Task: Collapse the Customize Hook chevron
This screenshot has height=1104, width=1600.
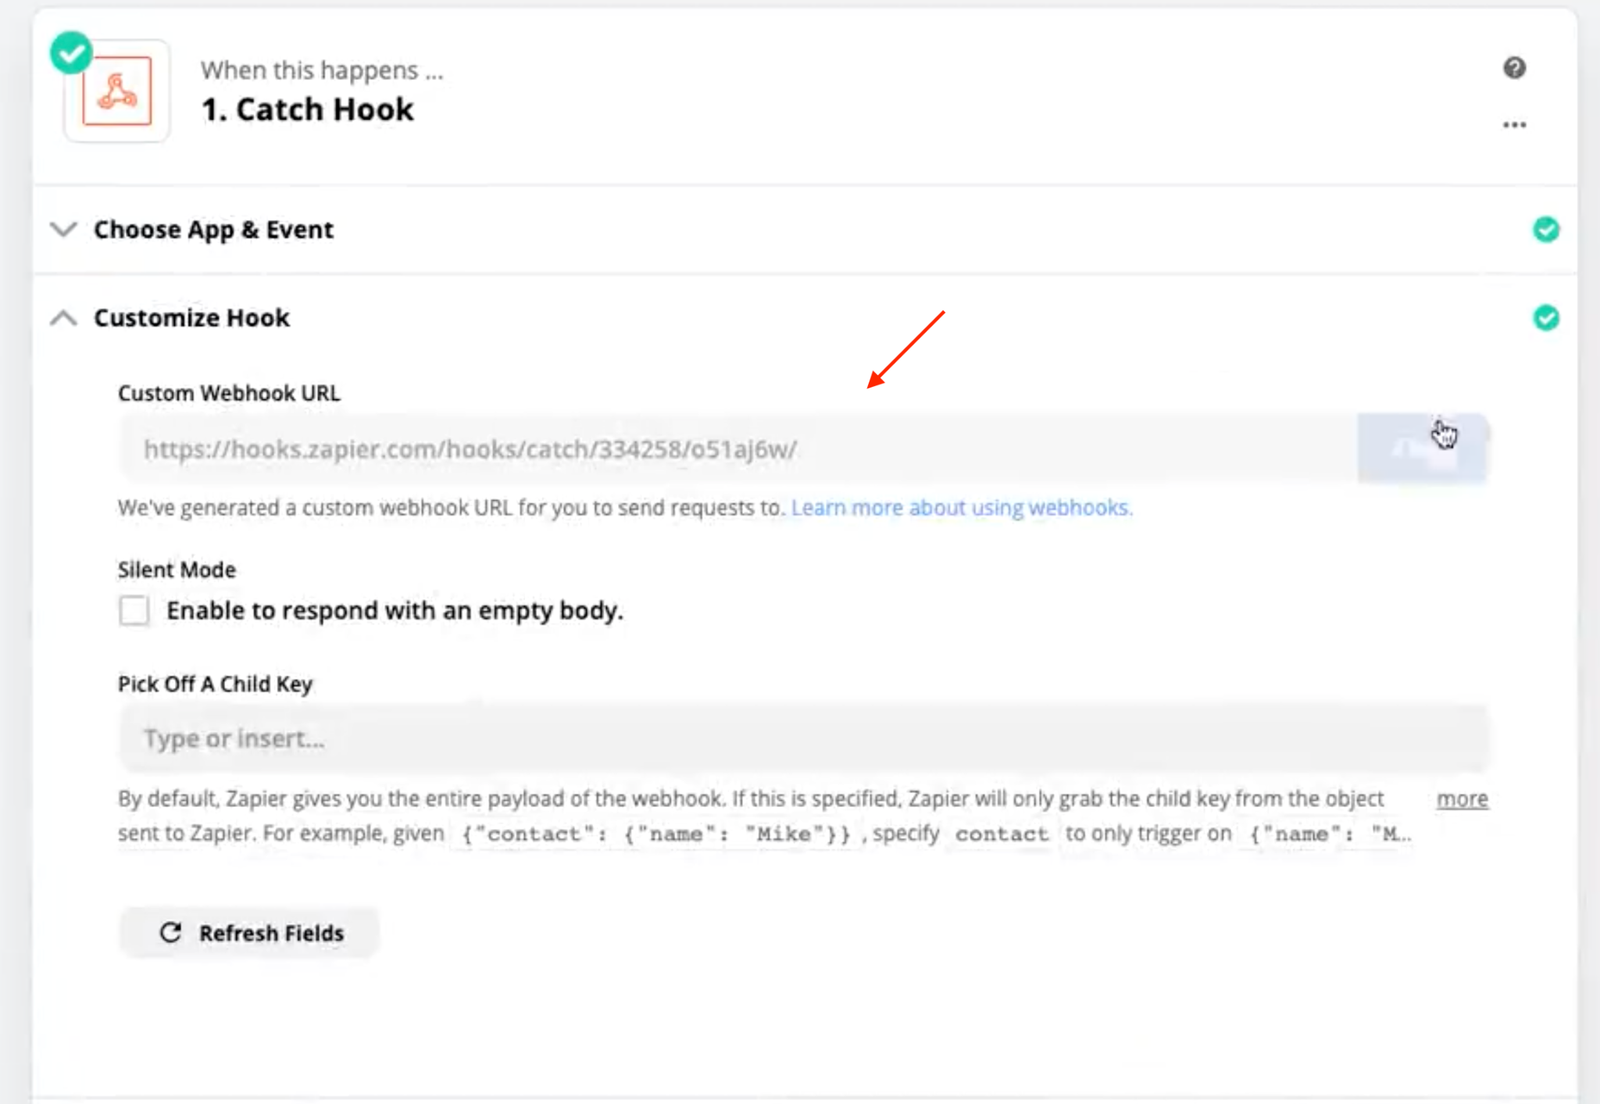Action: pyautogui.click(x=63, y=318)
